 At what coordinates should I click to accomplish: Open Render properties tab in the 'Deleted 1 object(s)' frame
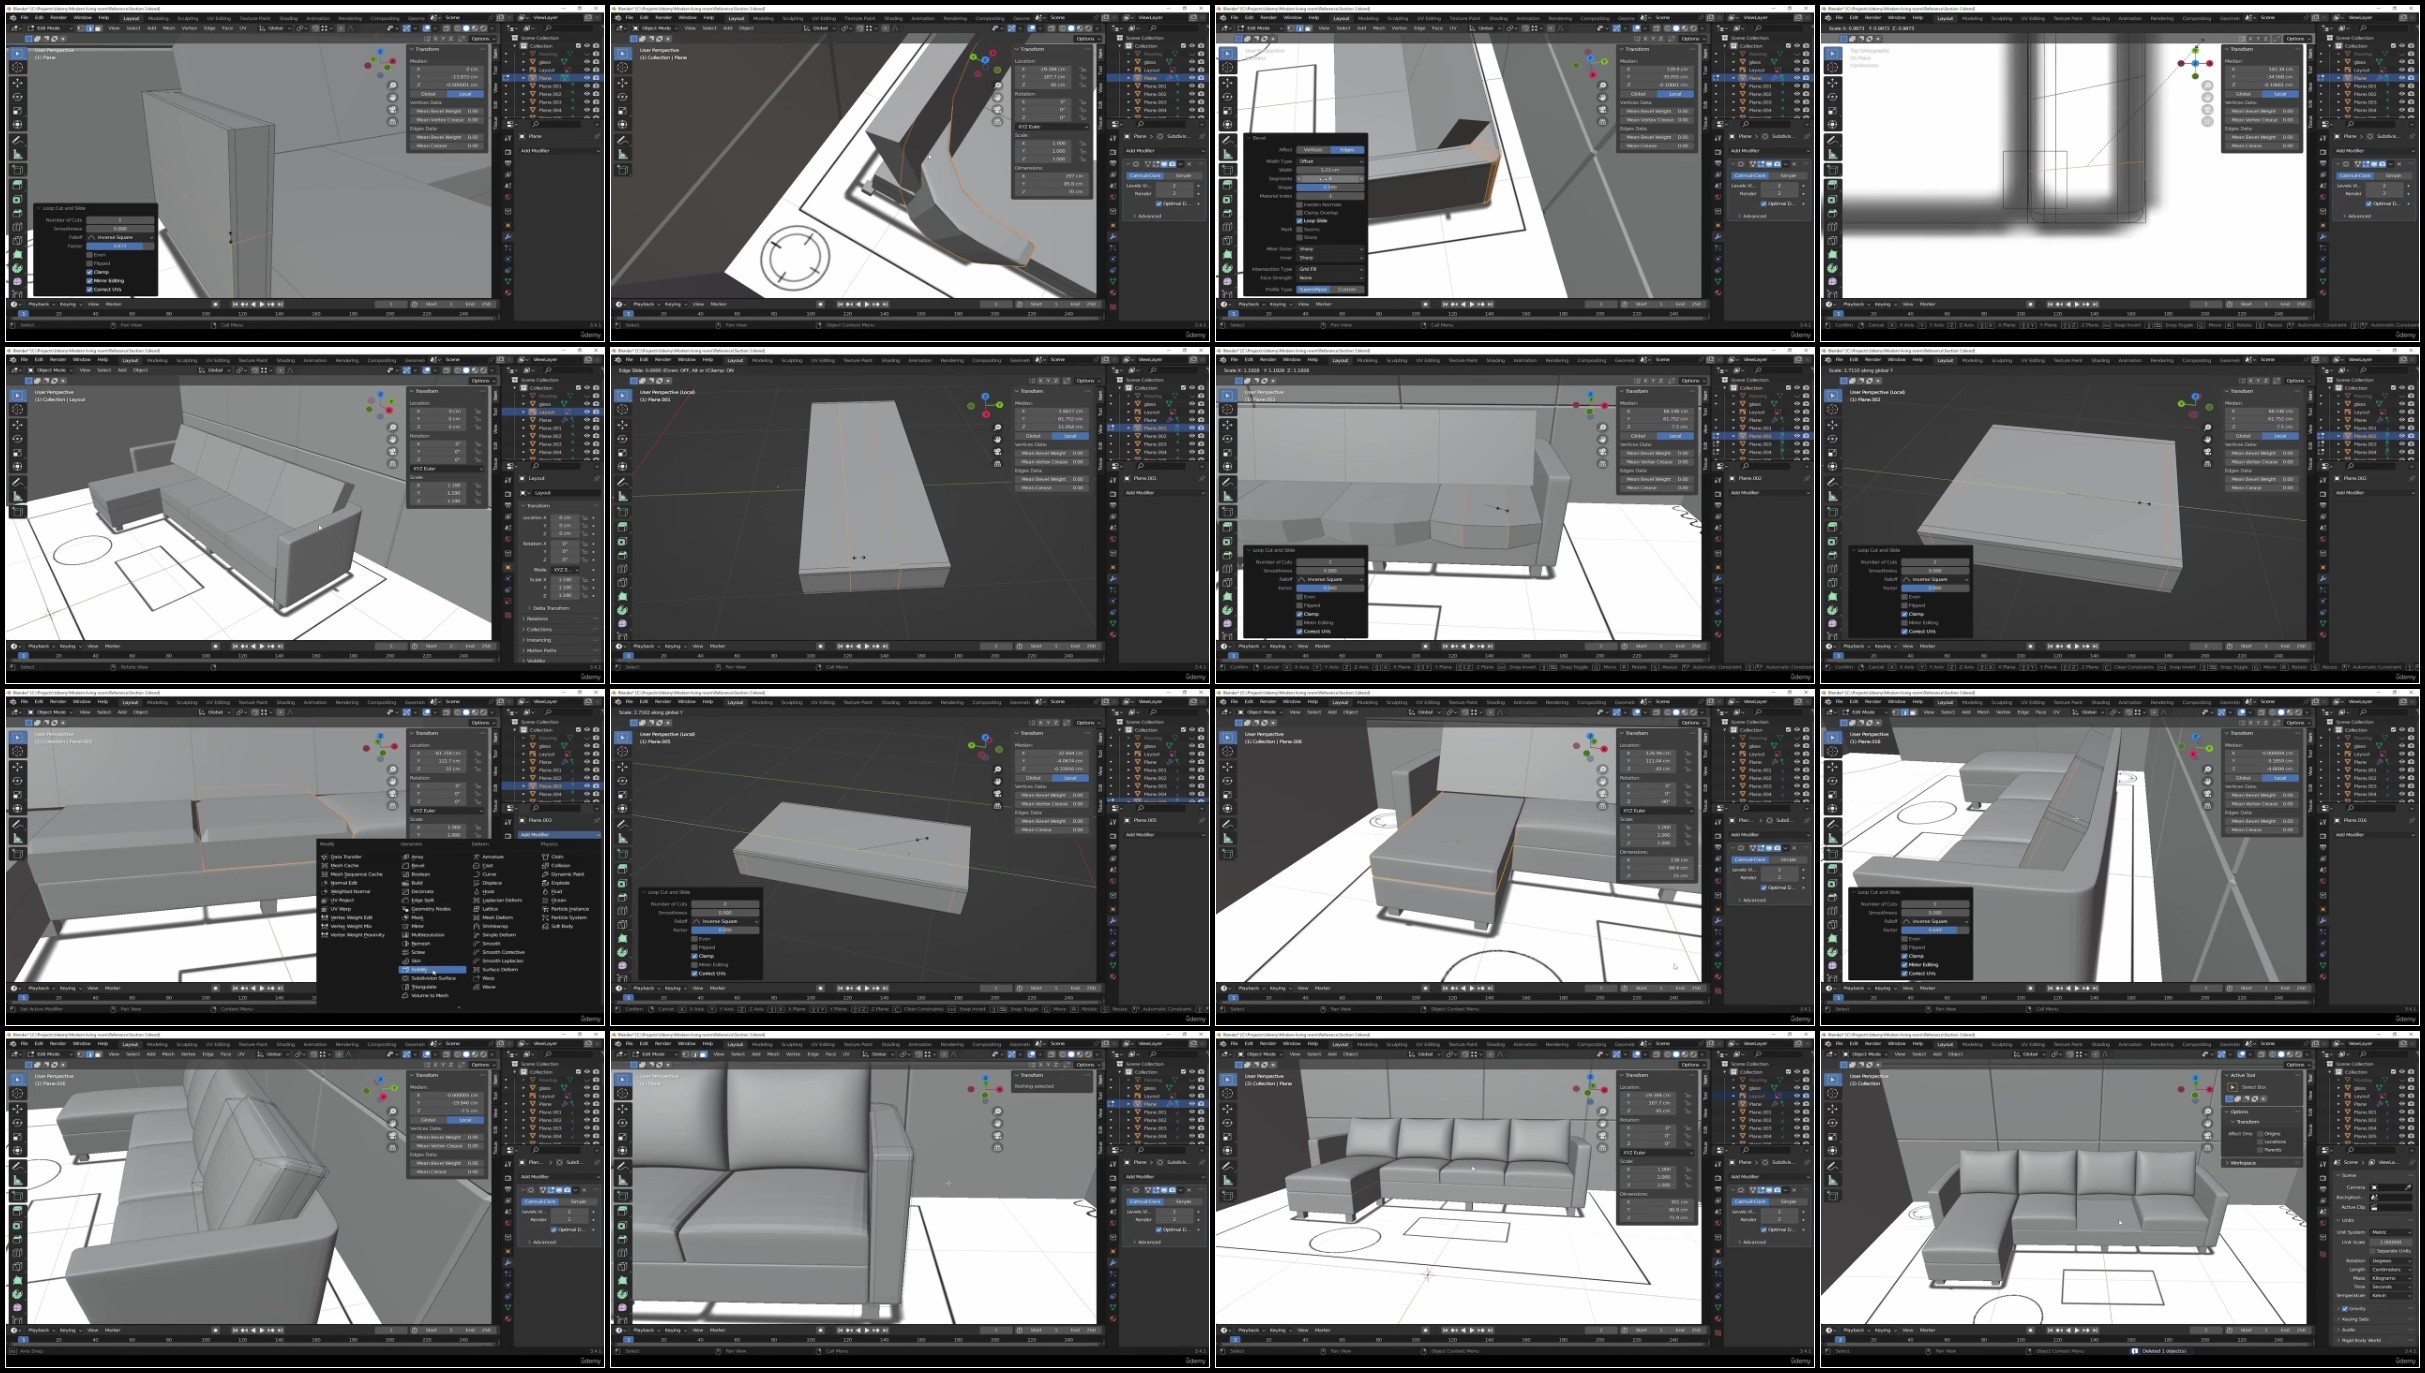2323,1178
